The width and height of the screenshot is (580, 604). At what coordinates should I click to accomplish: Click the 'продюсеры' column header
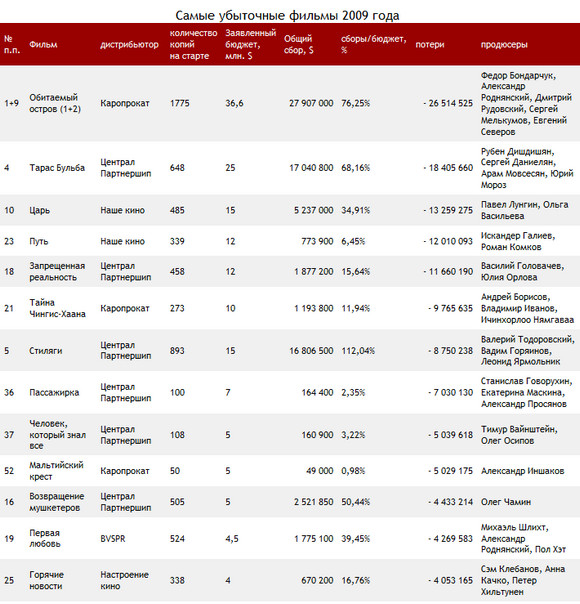[x=504, y=45]
